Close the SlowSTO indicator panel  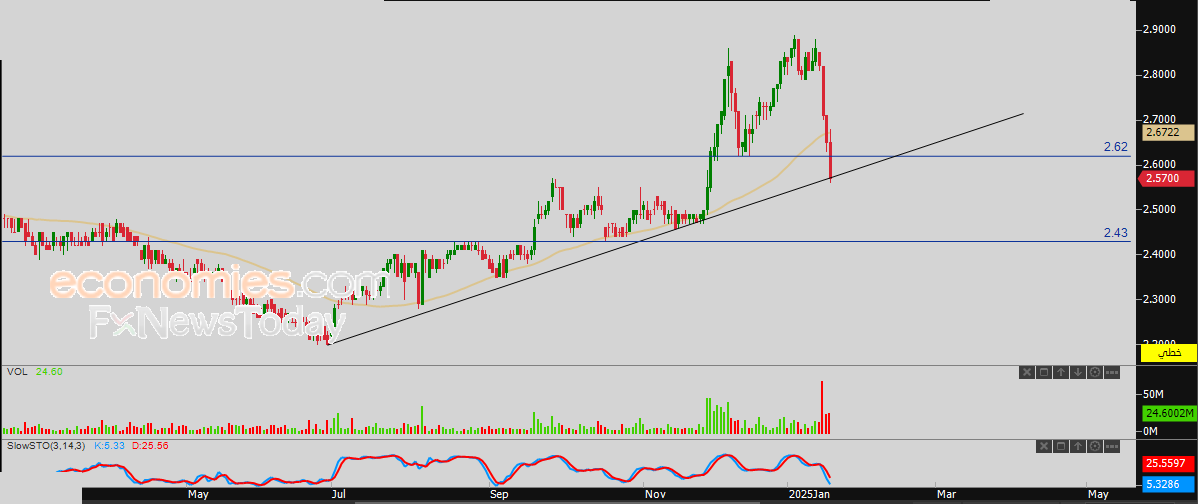[x=1044, y=446]
